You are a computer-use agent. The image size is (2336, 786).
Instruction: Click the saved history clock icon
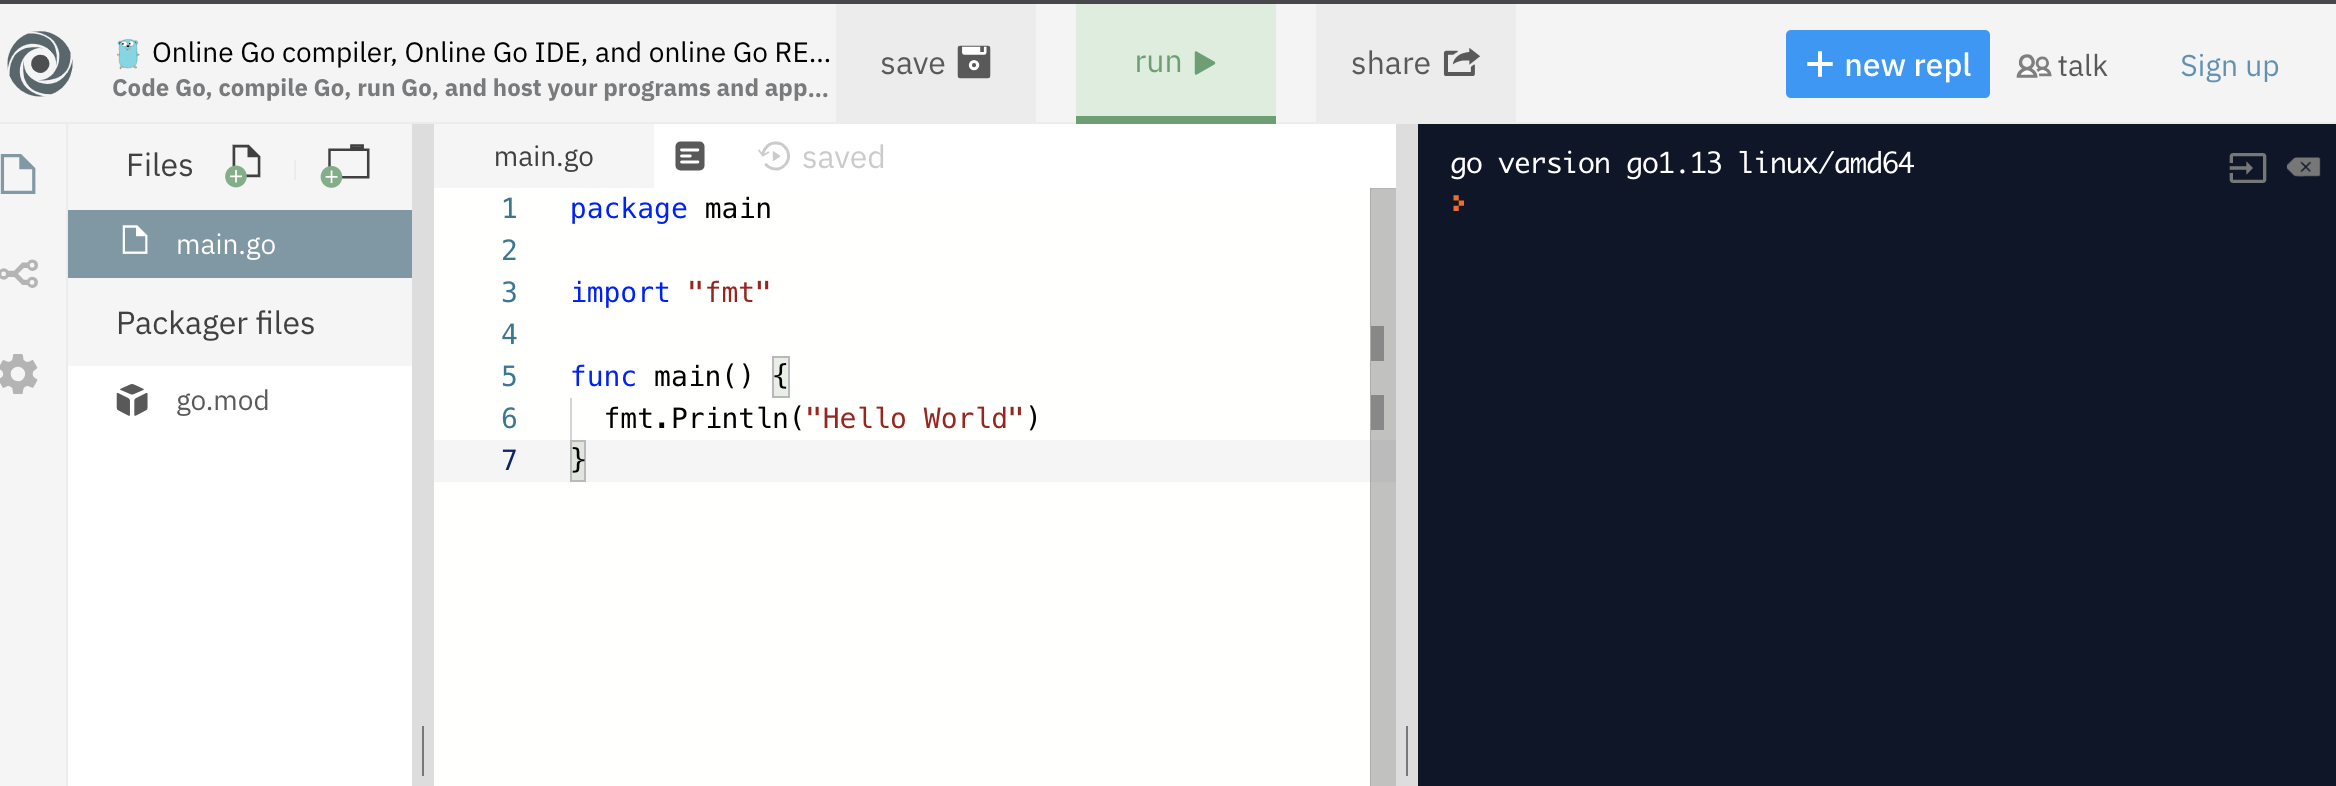(x=774, y=156)
